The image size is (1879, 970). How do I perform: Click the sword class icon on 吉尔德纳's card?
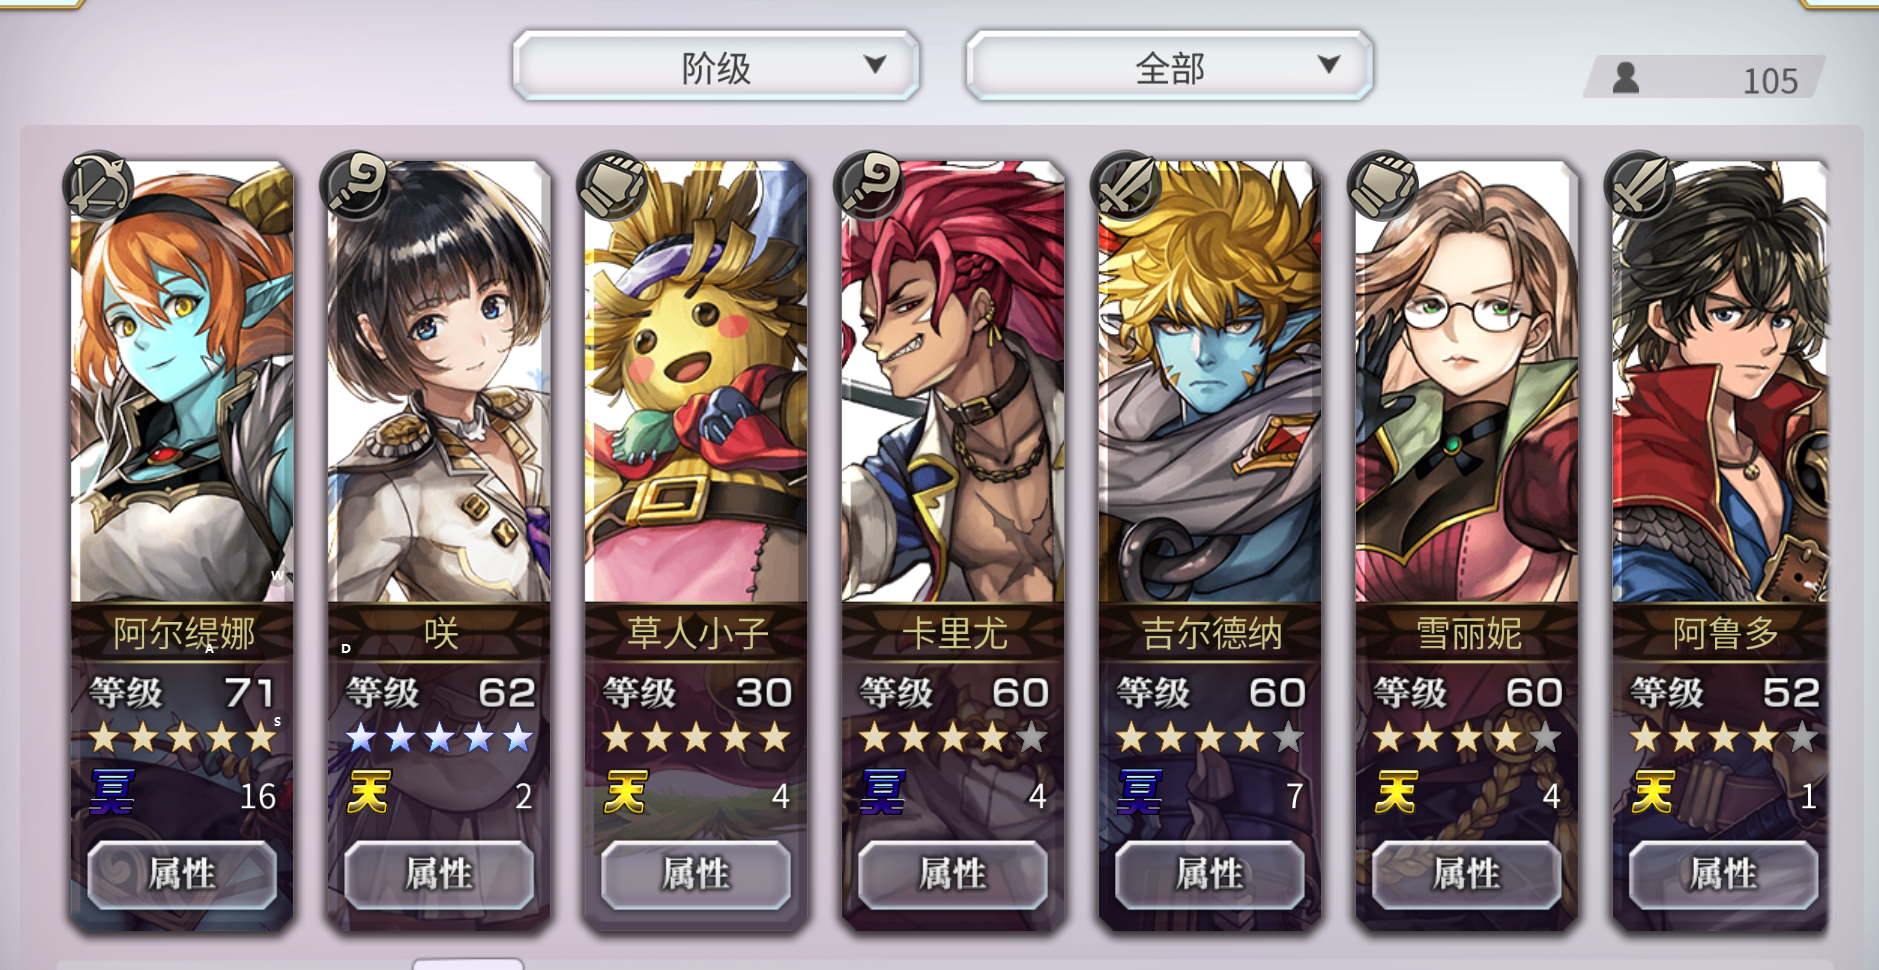click(1126, 185)
